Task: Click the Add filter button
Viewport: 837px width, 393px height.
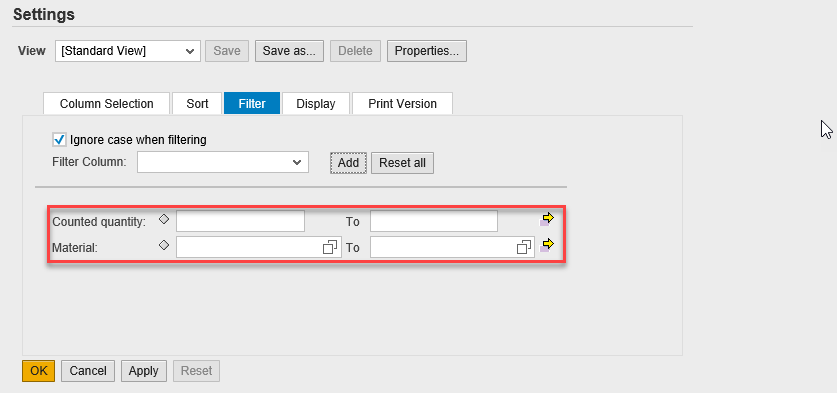Action: (349, 163)
